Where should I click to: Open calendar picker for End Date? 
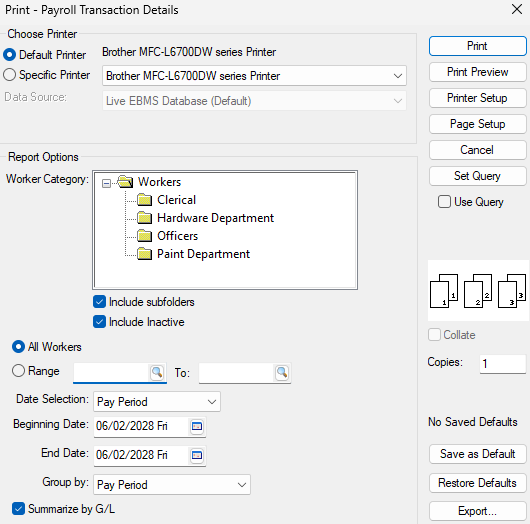197,455
